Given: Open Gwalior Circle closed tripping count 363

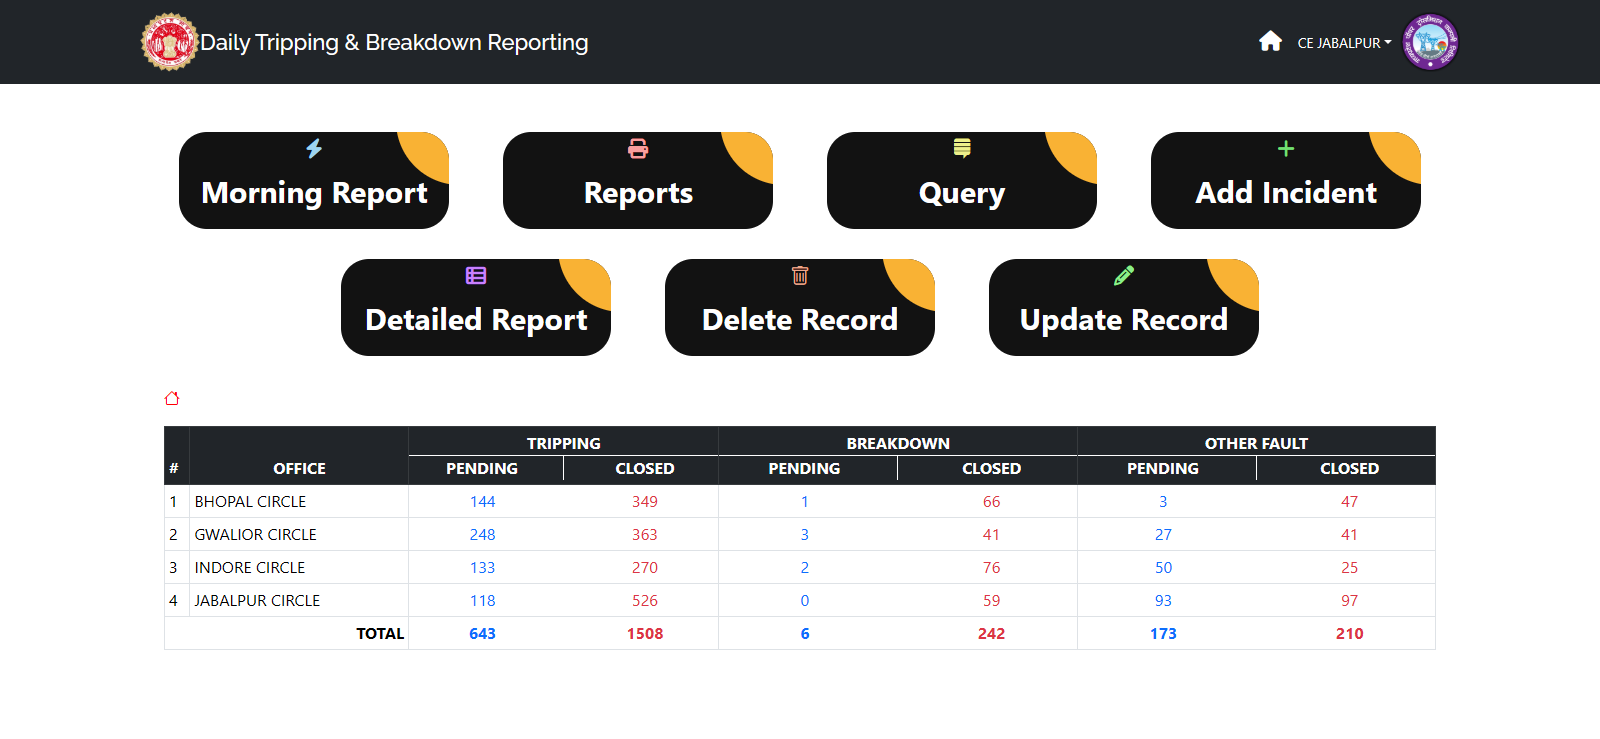Looking at the screenshot, I should click(645, 535).
